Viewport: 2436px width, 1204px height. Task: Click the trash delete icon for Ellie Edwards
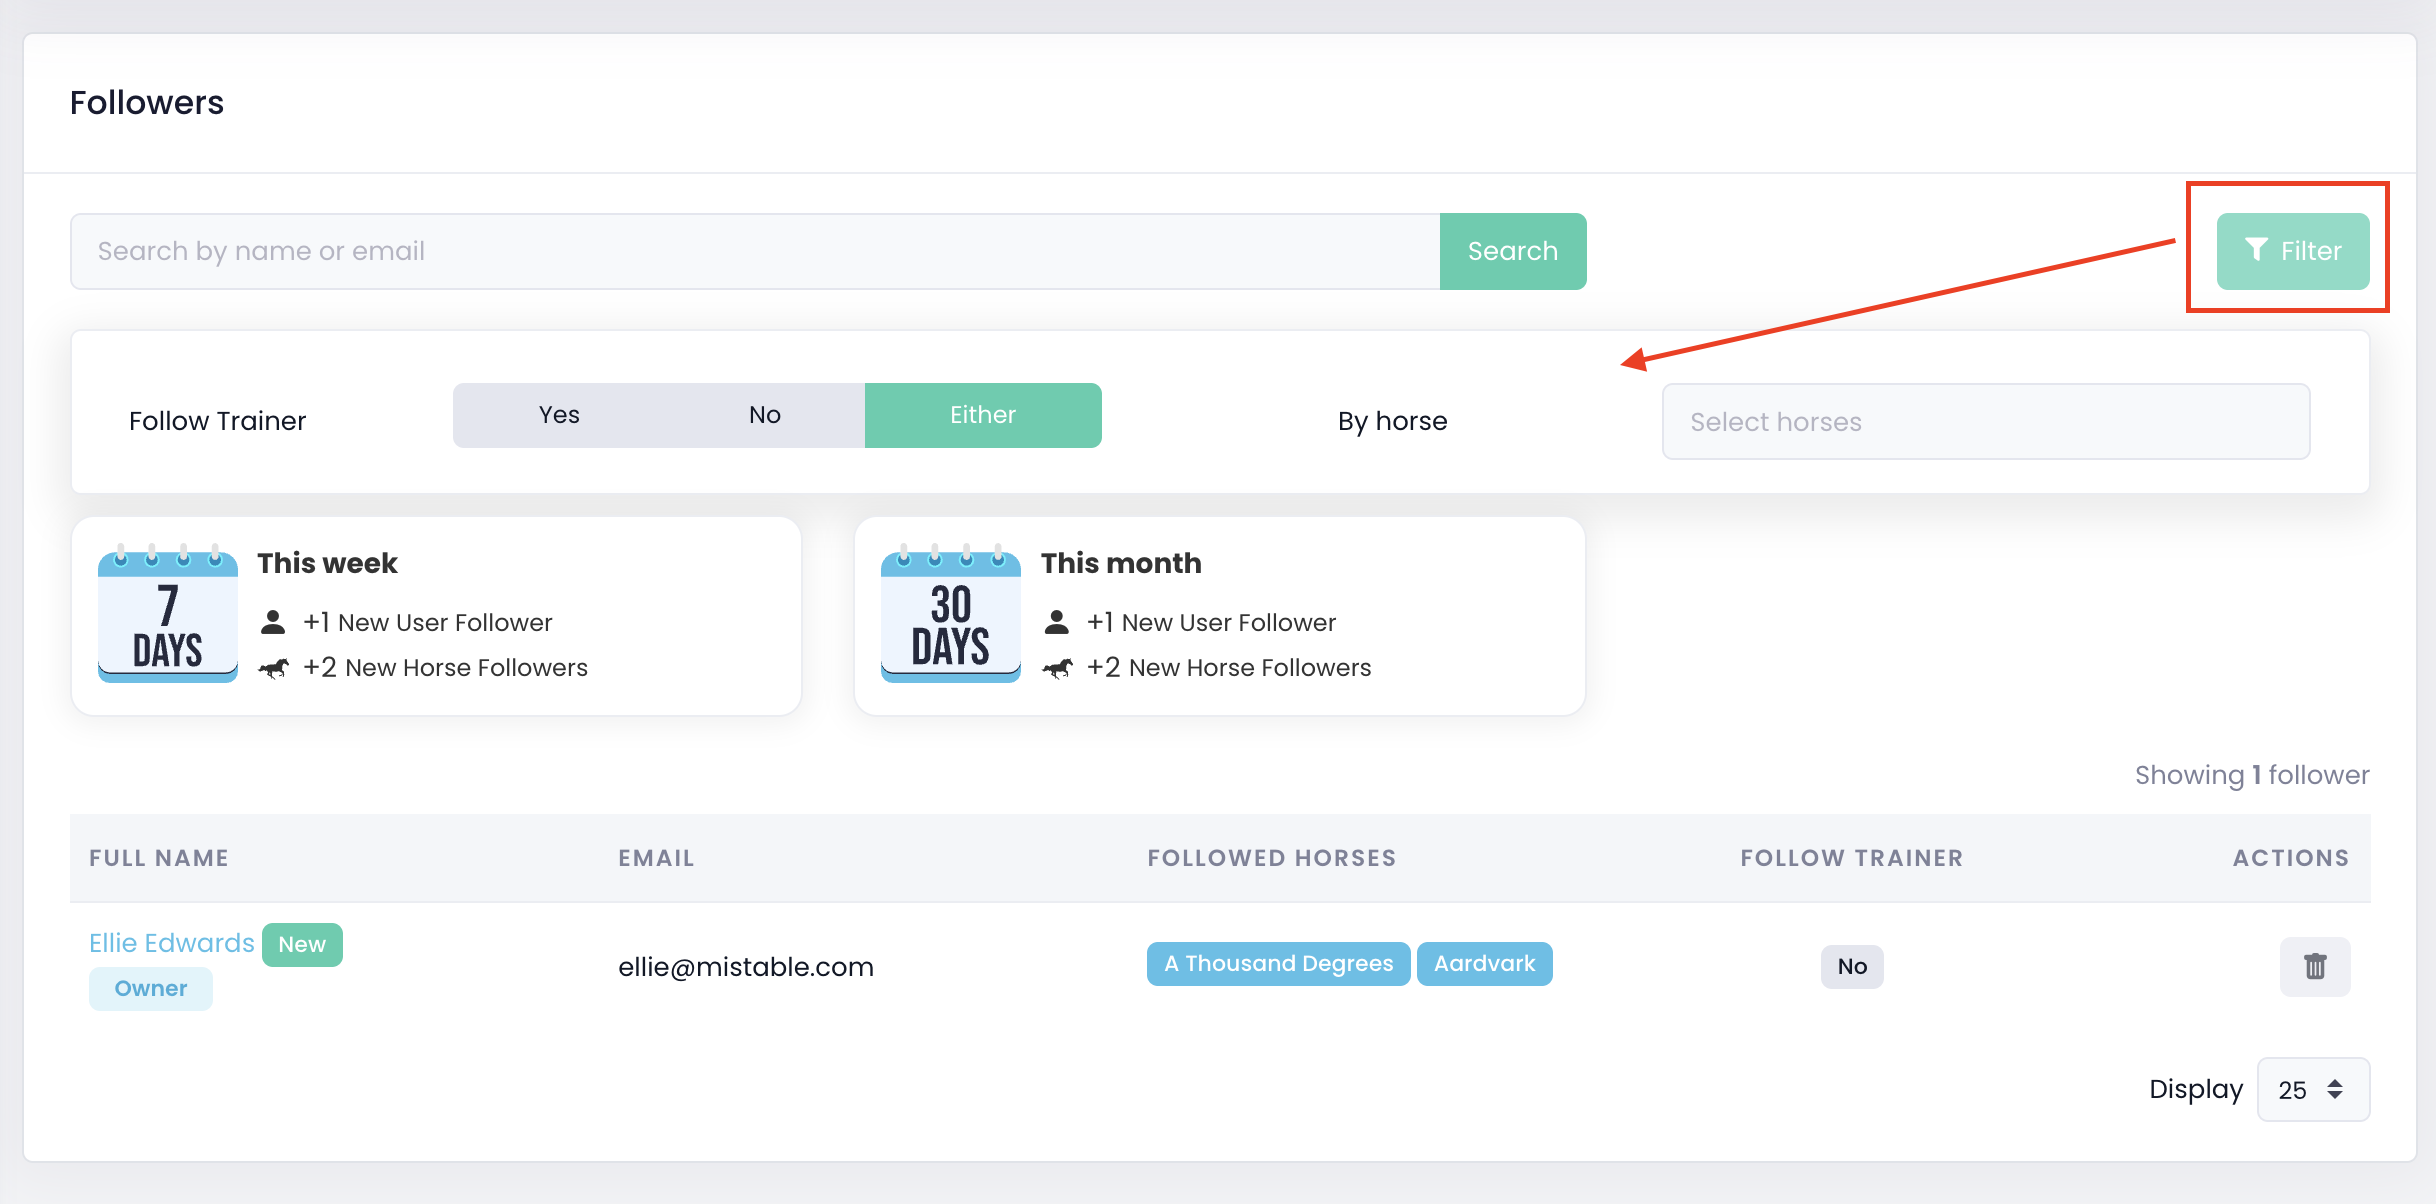pyautogui.click(x=2315, y=966)
